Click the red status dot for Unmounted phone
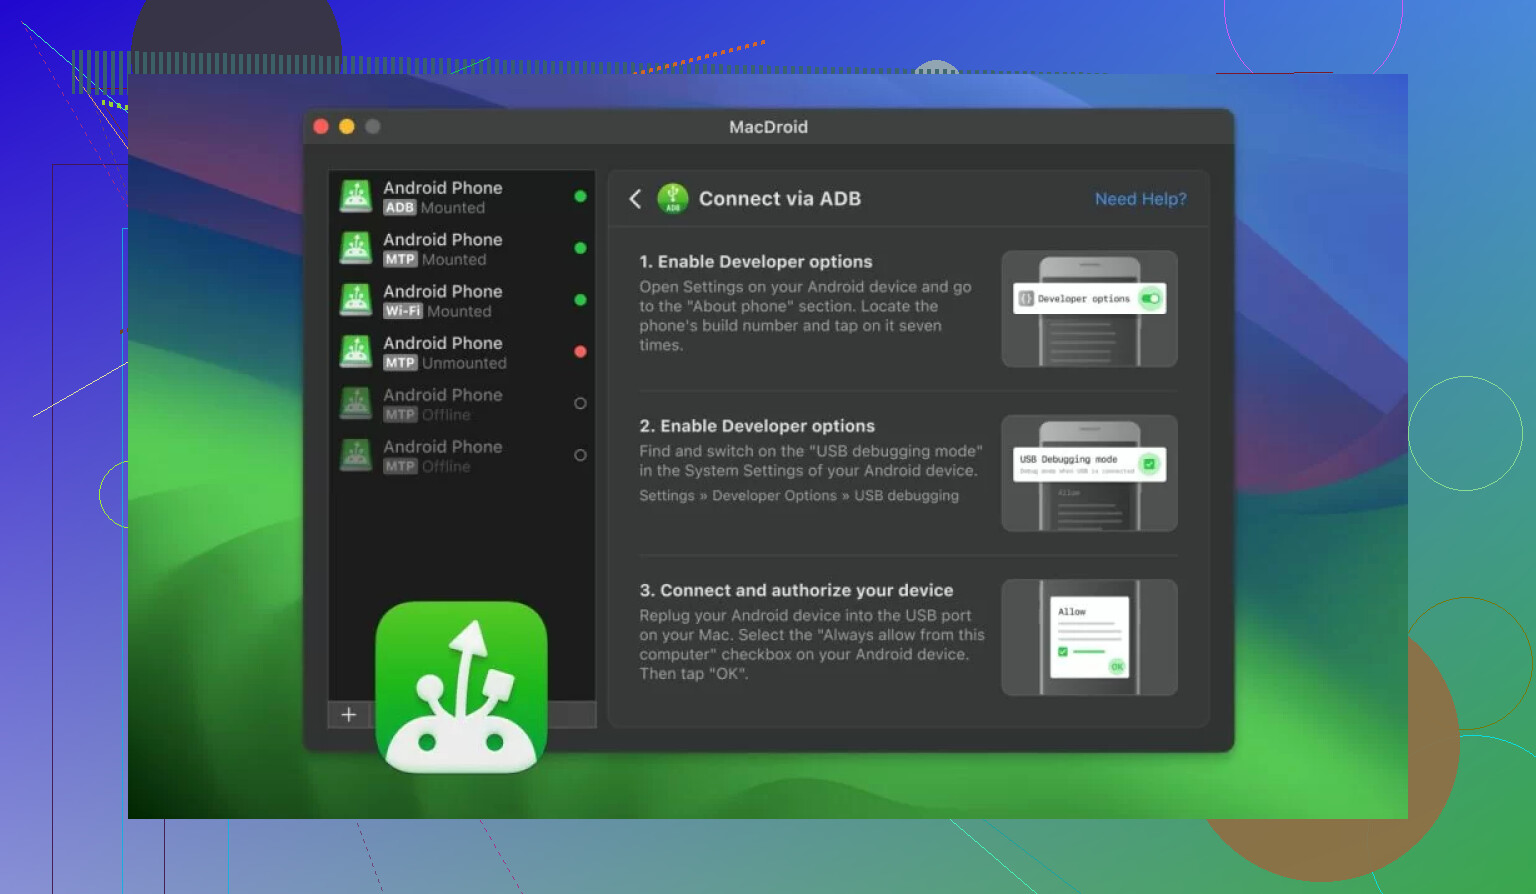Image resolution: width=1536 pixels, height=894 pixels. click(580, 351)
